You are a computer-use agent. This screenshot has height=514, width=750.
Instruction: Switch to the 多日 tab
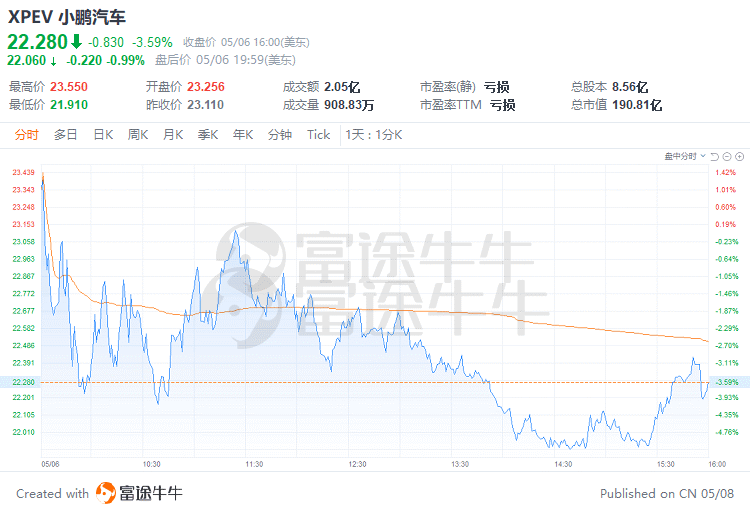(x=66, y=135)
